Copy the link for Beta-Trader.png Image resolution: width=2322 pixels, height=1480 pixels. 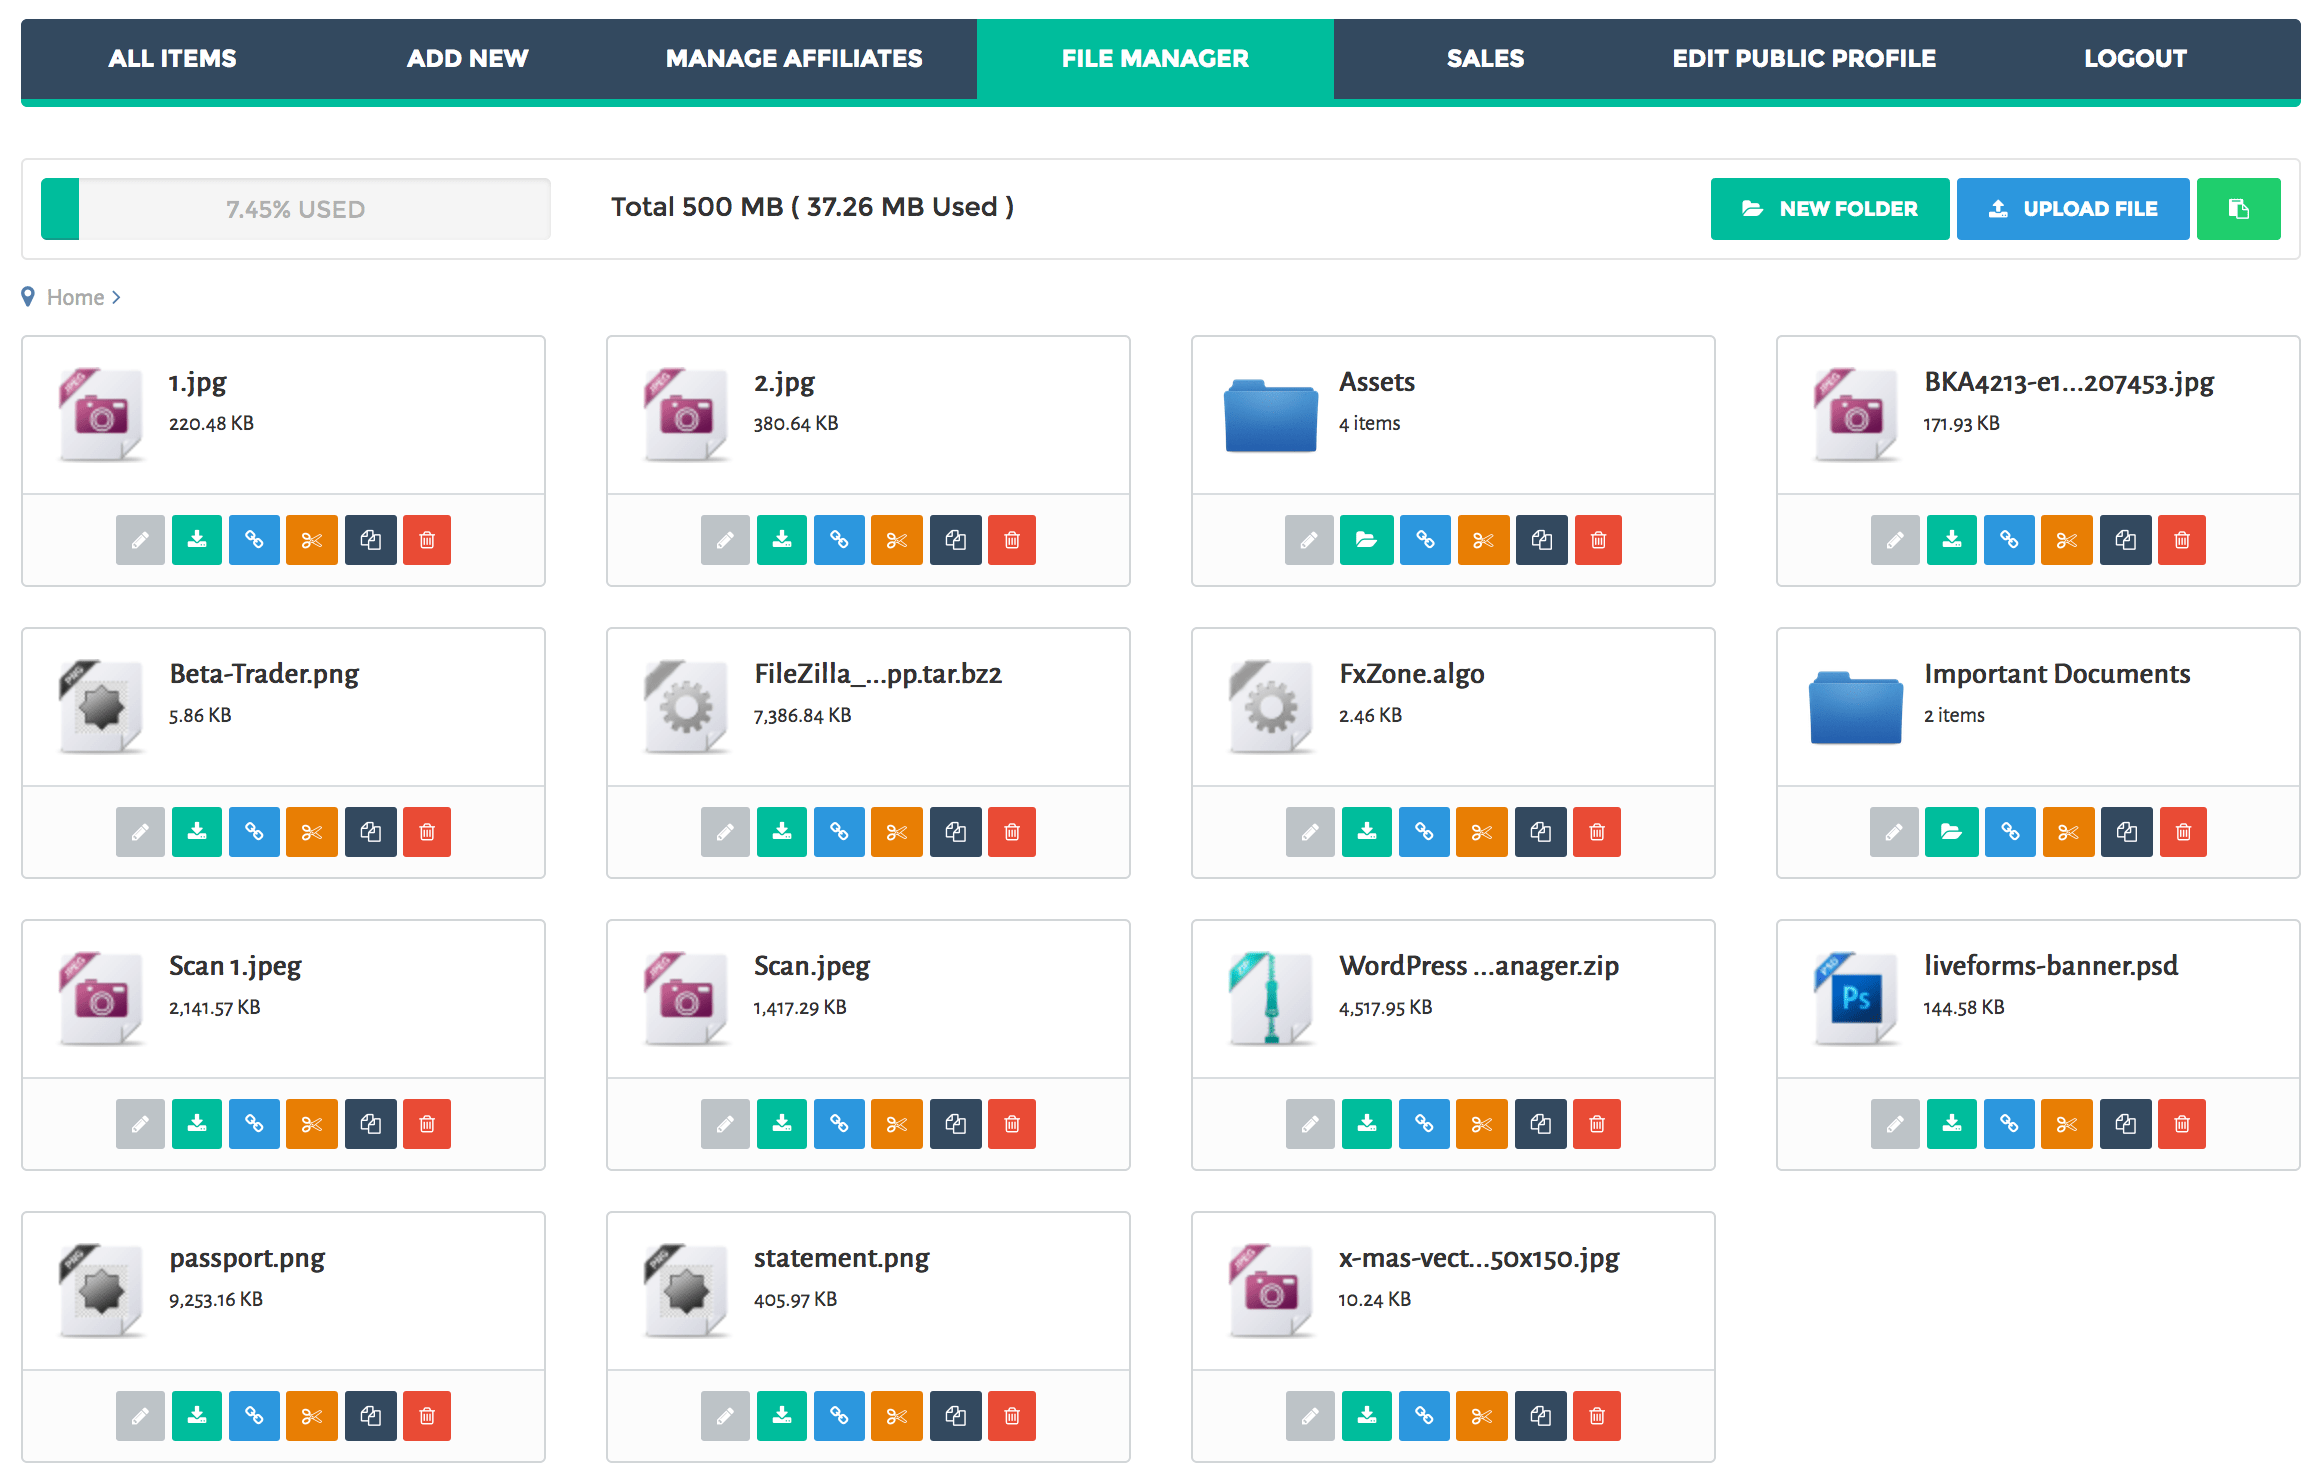click(x=254, y=831)
